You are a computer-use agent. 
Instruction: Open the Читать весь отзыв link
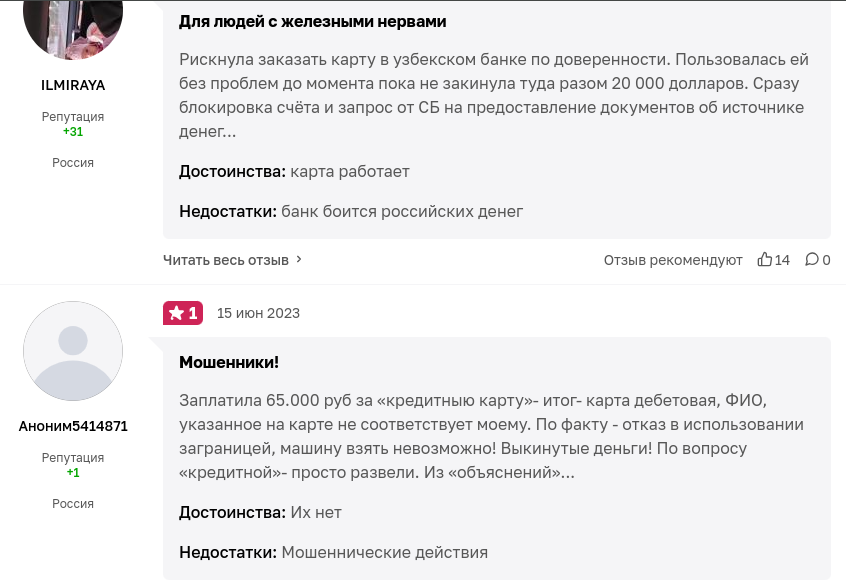226,260
